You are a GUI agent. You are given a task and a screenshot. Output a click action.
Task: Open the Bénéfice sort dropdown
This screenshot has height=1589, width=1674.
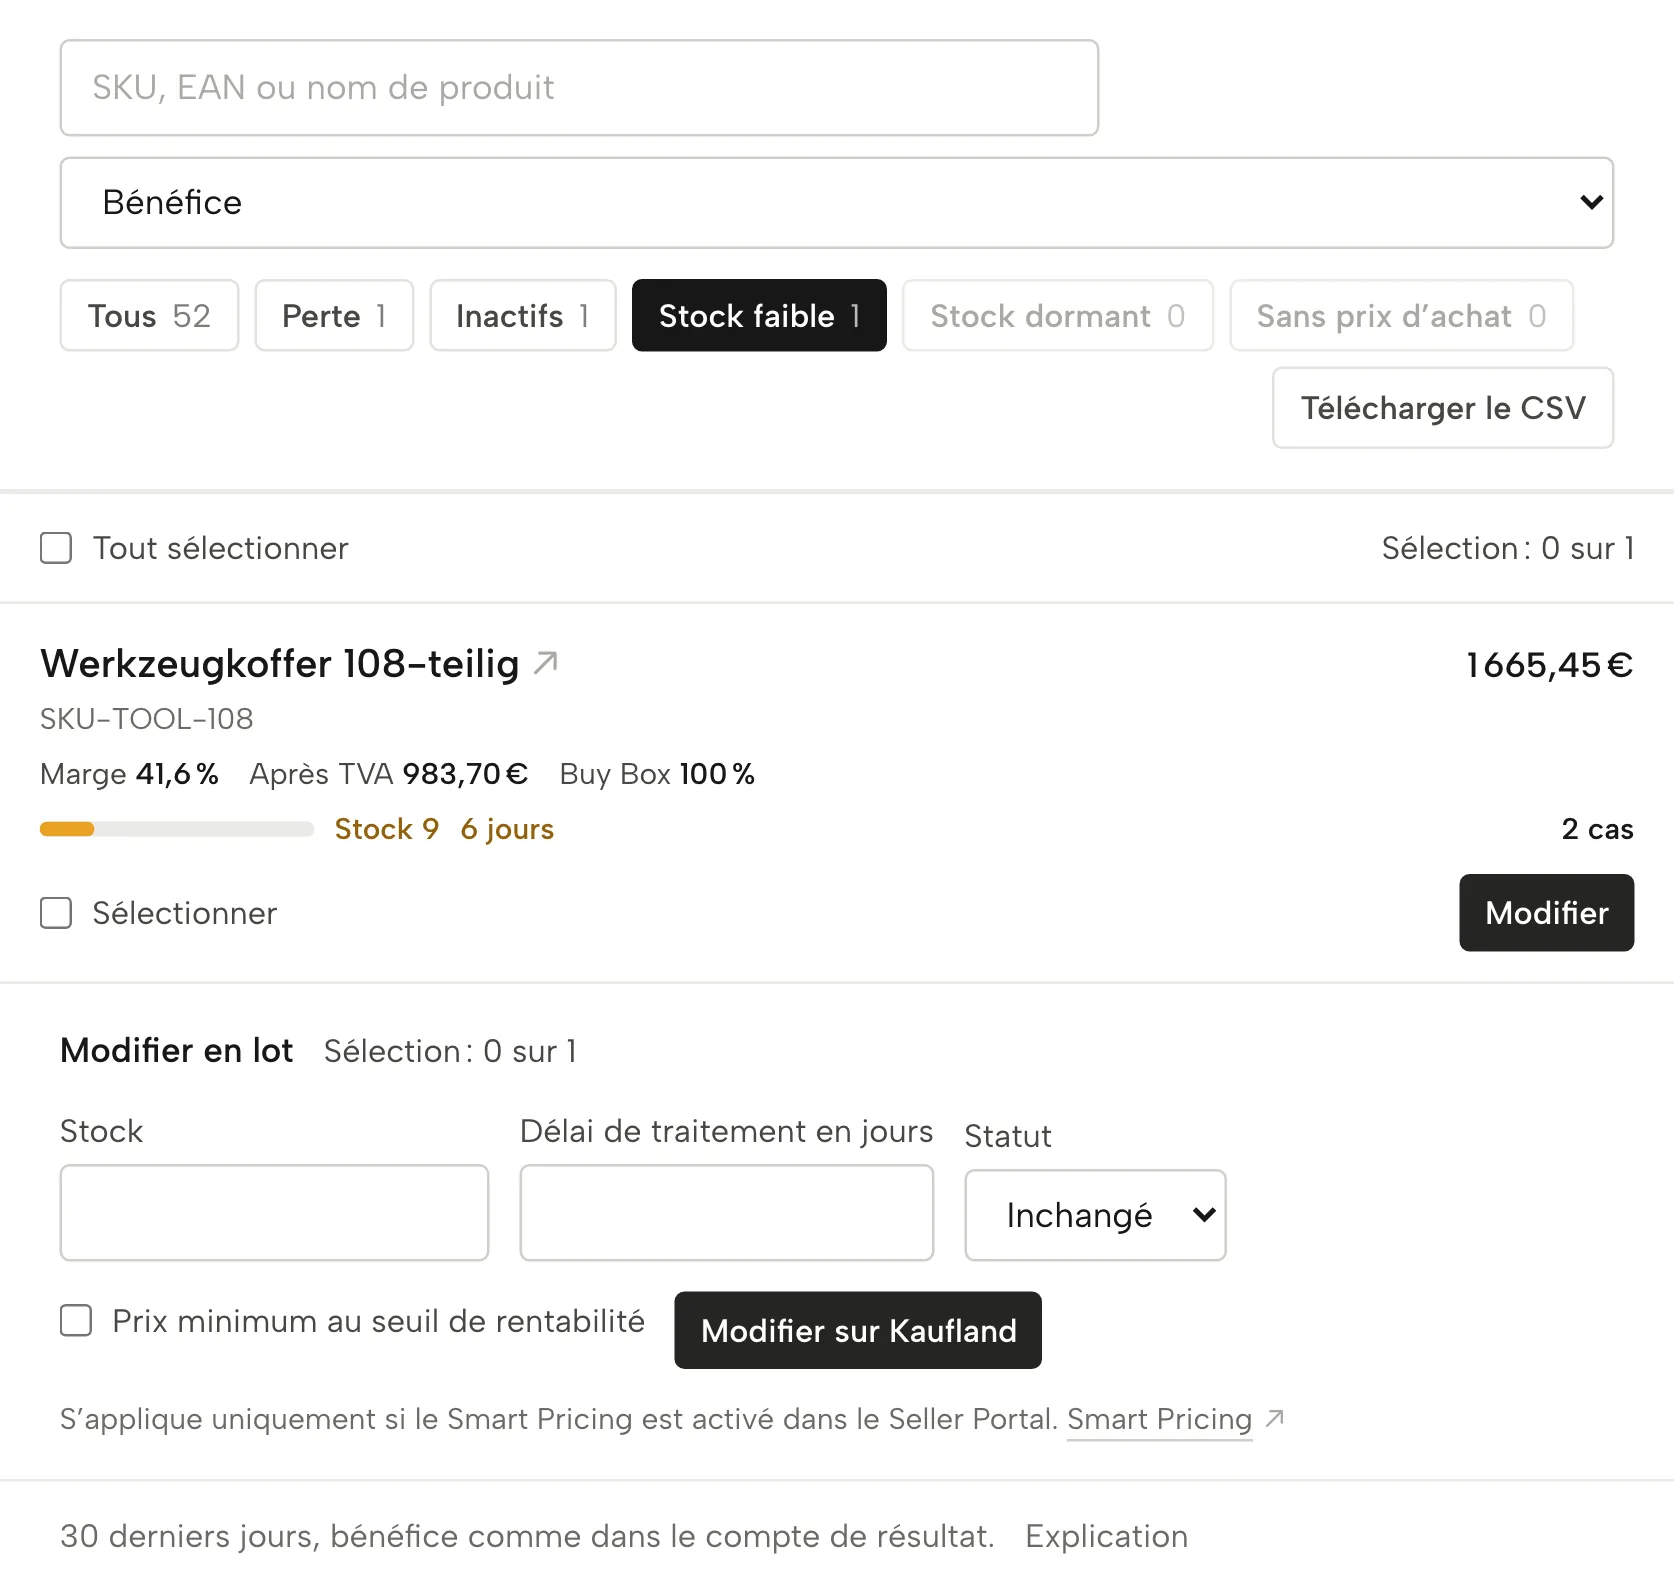click(837, 203)
